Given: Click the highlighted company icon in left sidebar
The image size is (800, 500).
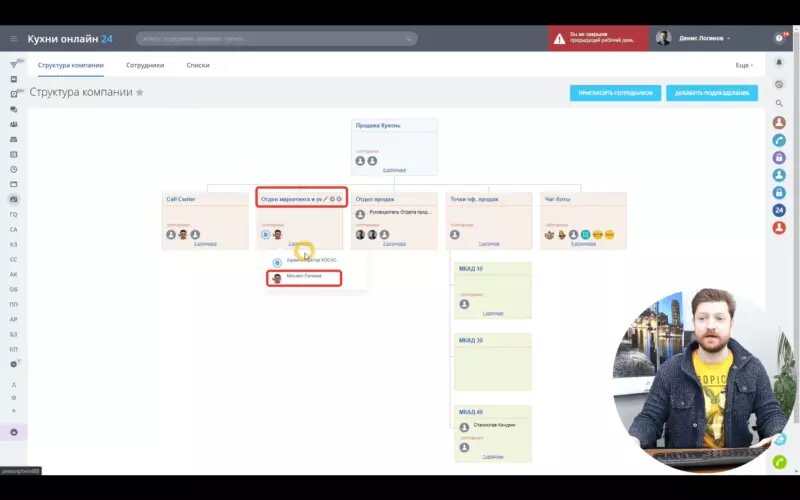Looking at the screenshot, I should click(x=14, y=199).
